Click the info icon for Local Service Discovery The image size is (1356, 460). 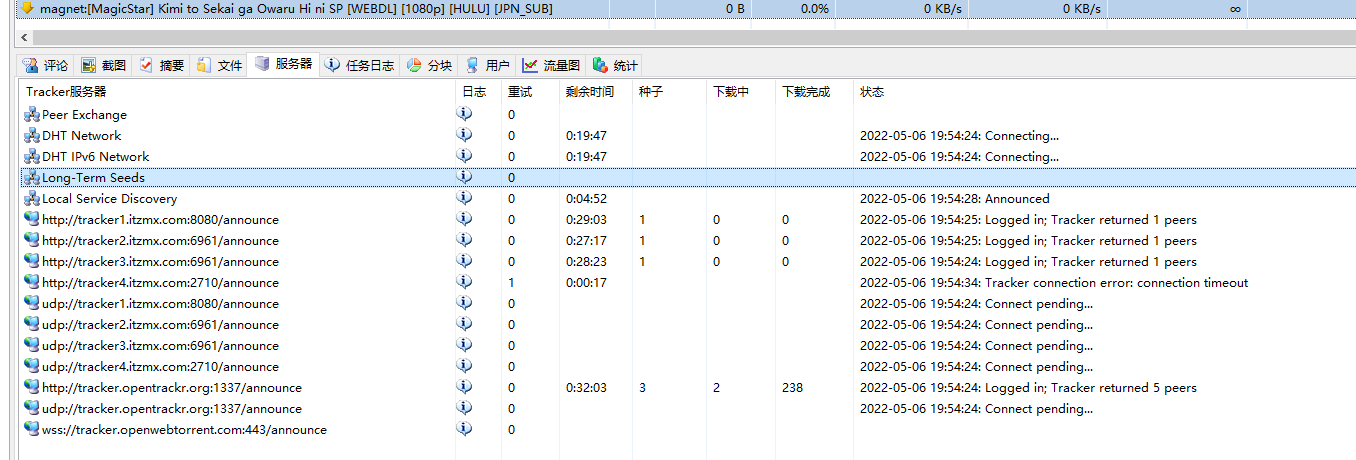point(464,198)
